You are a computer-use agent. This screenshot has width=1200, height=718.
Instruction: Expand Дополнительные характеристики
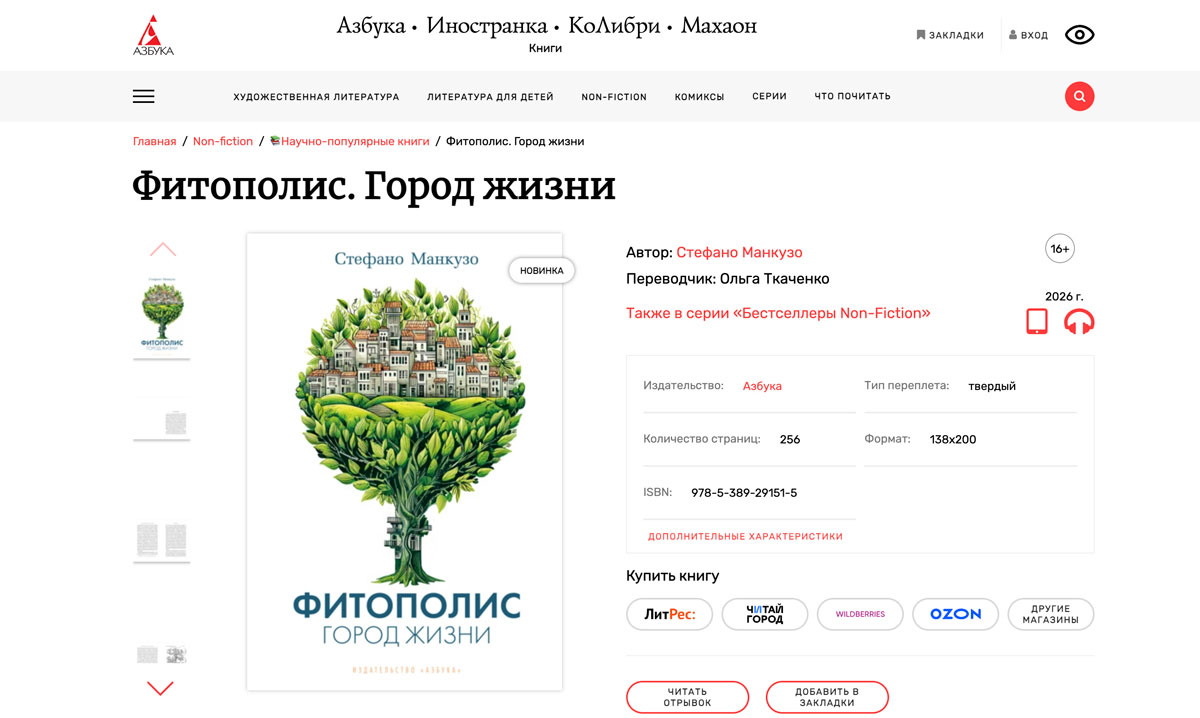(x=745, y=537)
